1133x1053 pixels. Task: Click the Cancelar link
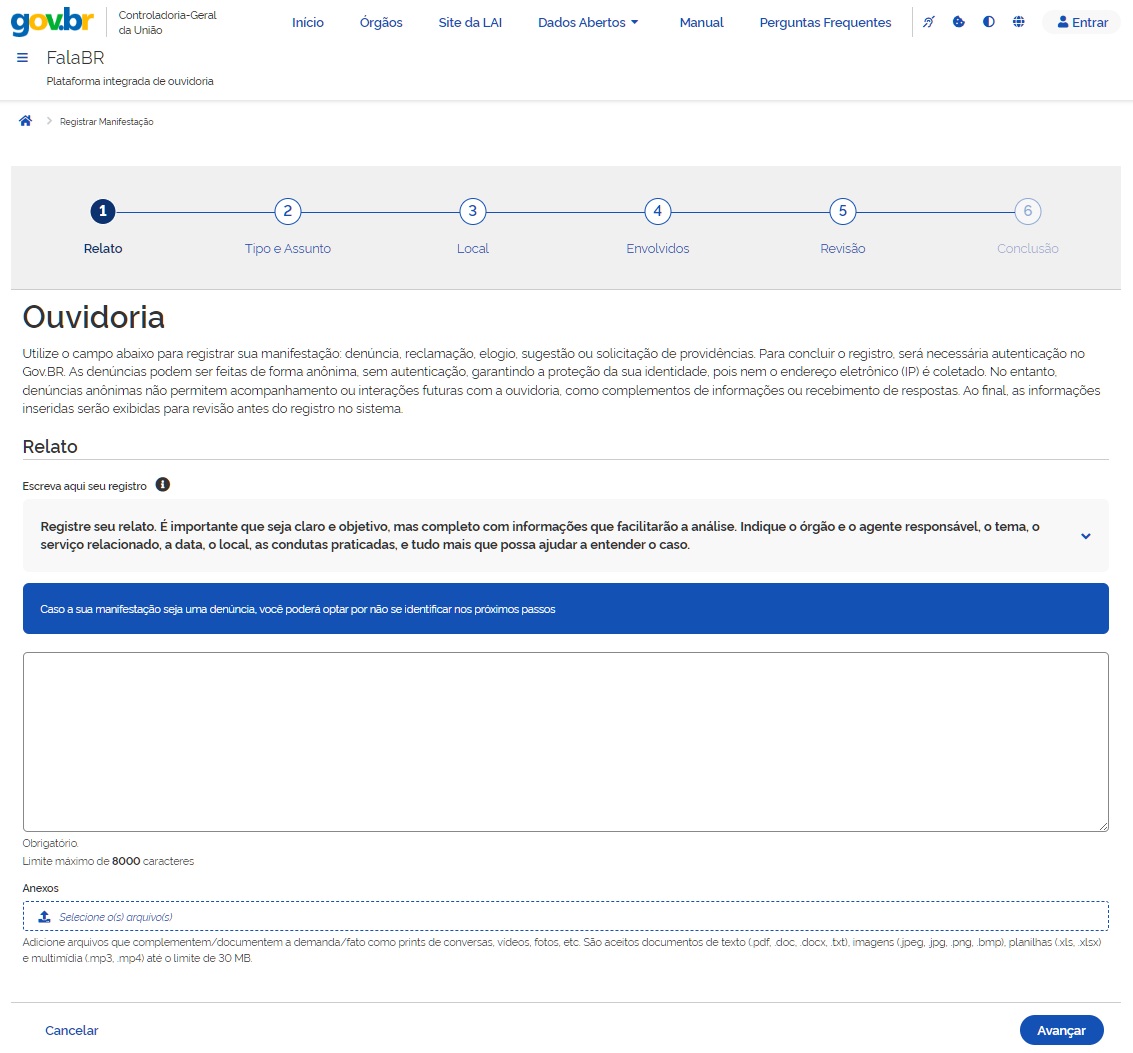pyautogui.click(x=72, y=1030)
